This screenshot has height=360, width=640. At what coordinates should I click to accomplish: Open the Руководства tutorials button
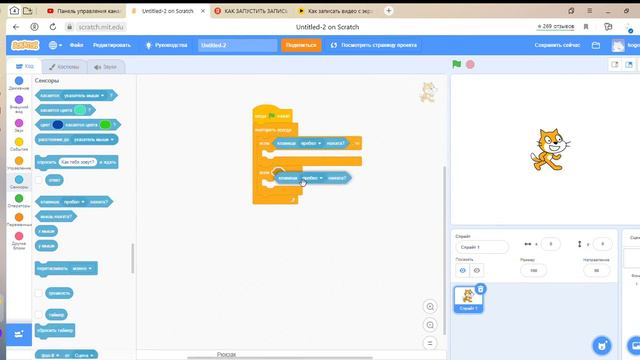coord(167,45)
